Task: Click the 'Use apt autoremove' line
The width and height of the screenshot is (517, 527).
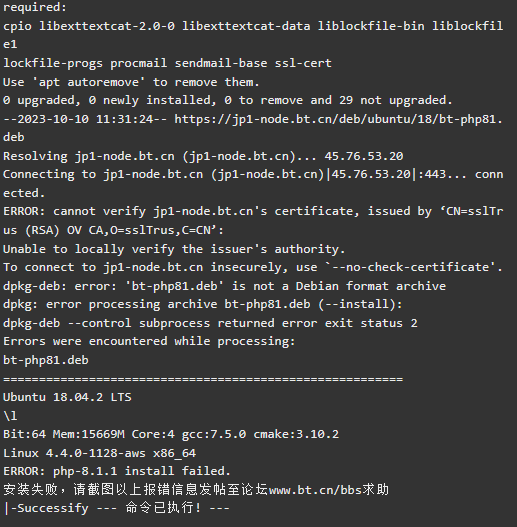Action: [131, 82]
